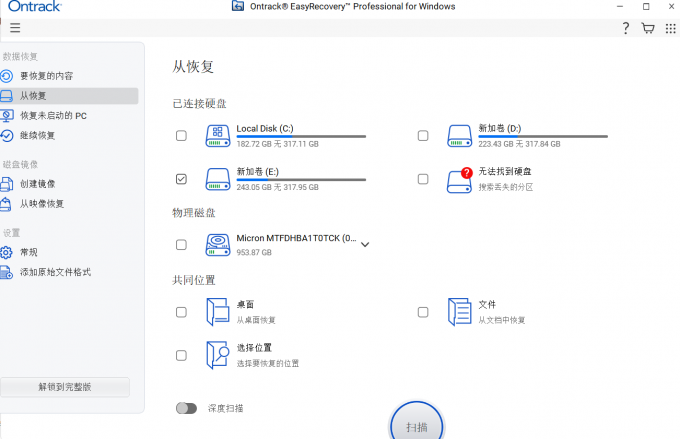Open 恢复未启动的 PC in the sidebar
The width and height of the screenshot is (680, 439).
(x=69, y=116)
